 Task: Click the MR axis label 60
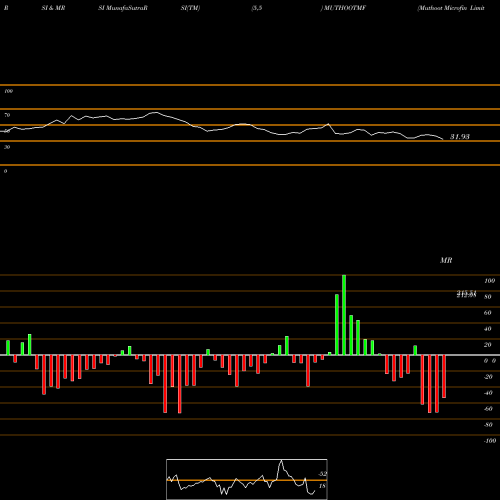point(488,313)
